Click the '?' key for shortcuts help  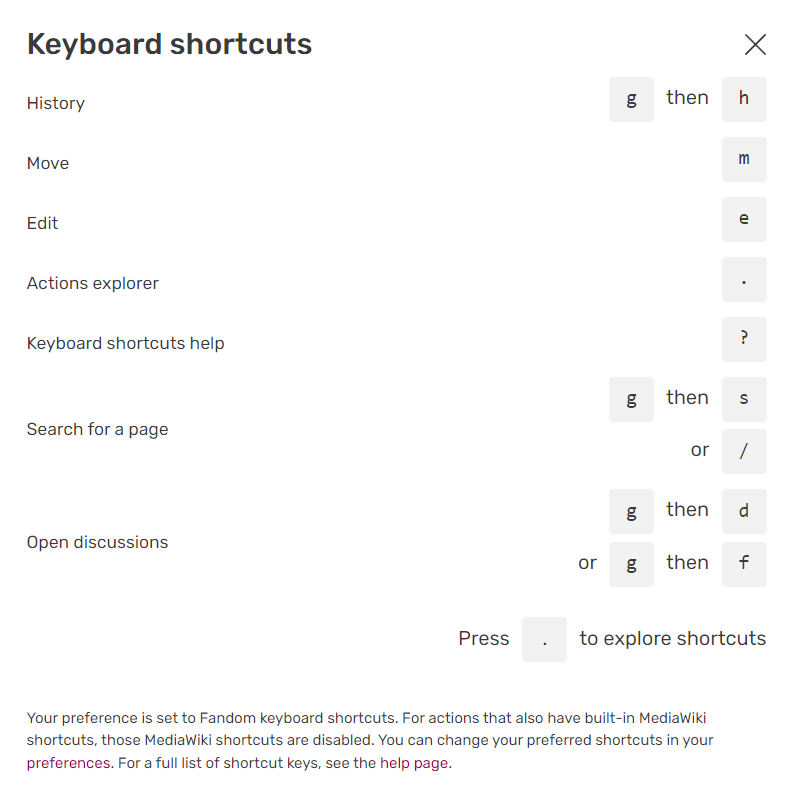coord(744,339)
